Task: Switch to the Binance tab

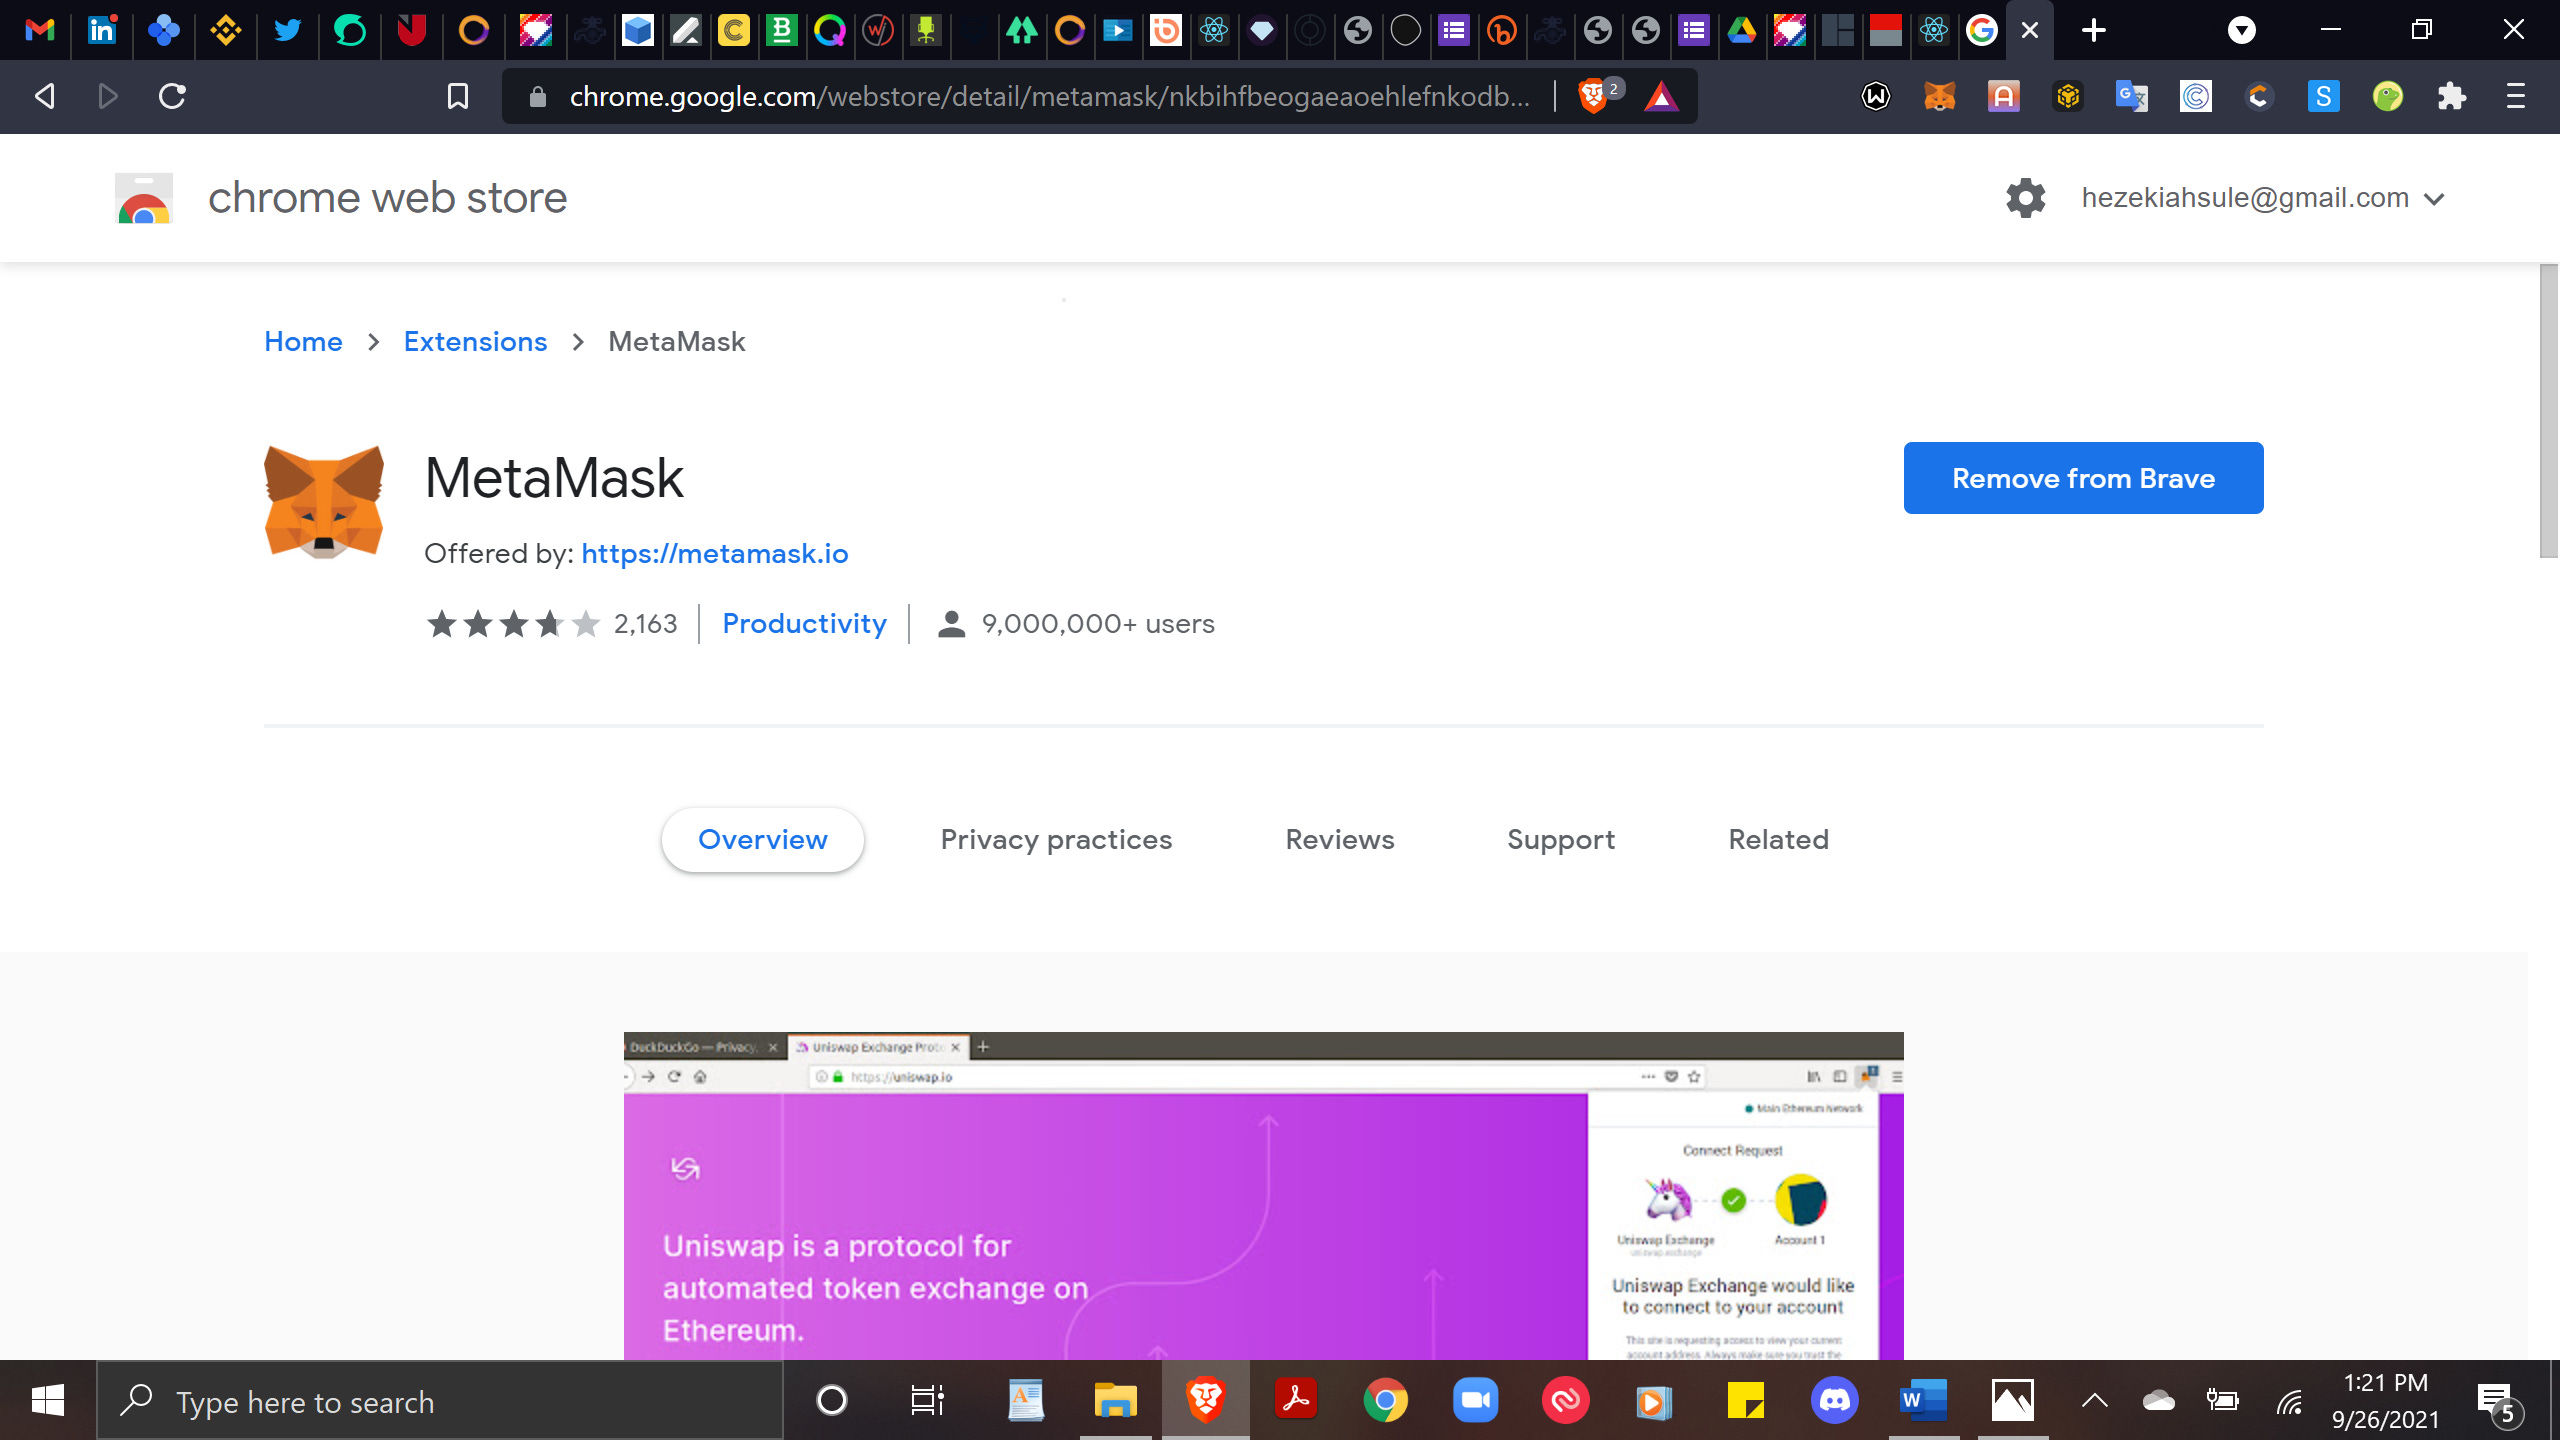Action: 226,31
